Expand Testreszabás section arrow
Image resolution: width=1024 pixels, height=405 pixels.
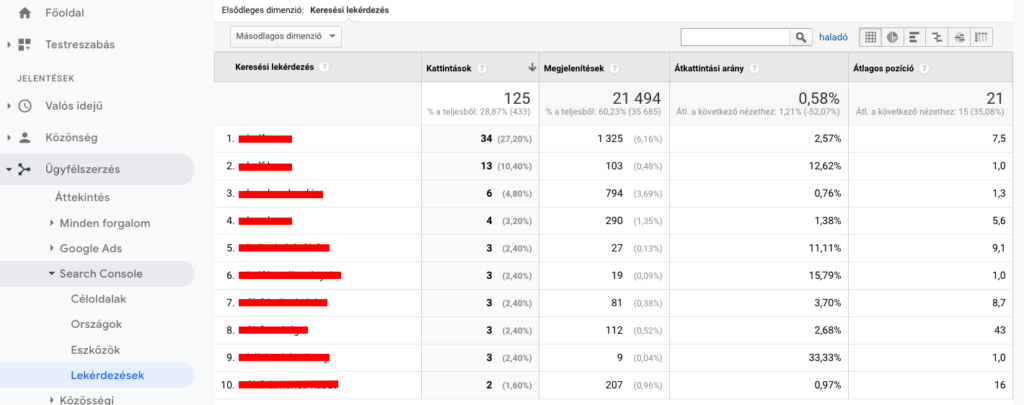pyautogui.click(x=9, y=45)
